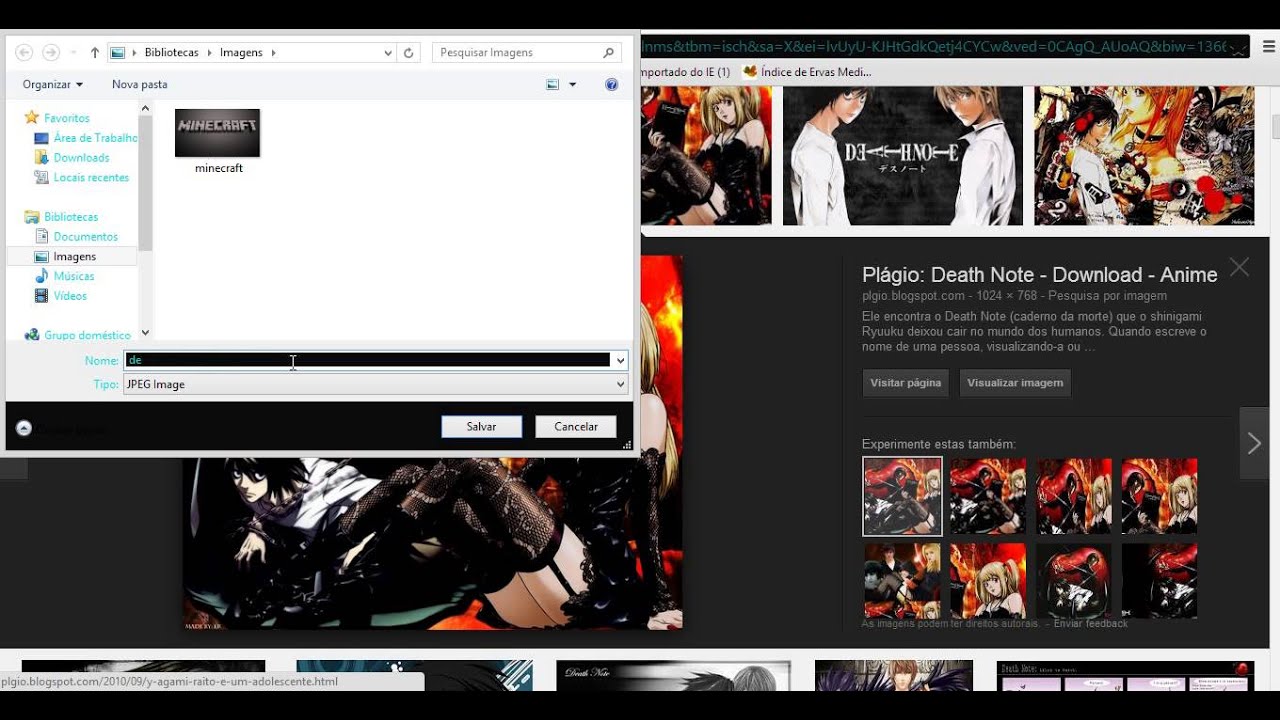Image resolution: width=1280 pixels, height=720 pixels.
Task: Click the Vídeos film icon
Action: click(x=41, y=296)
